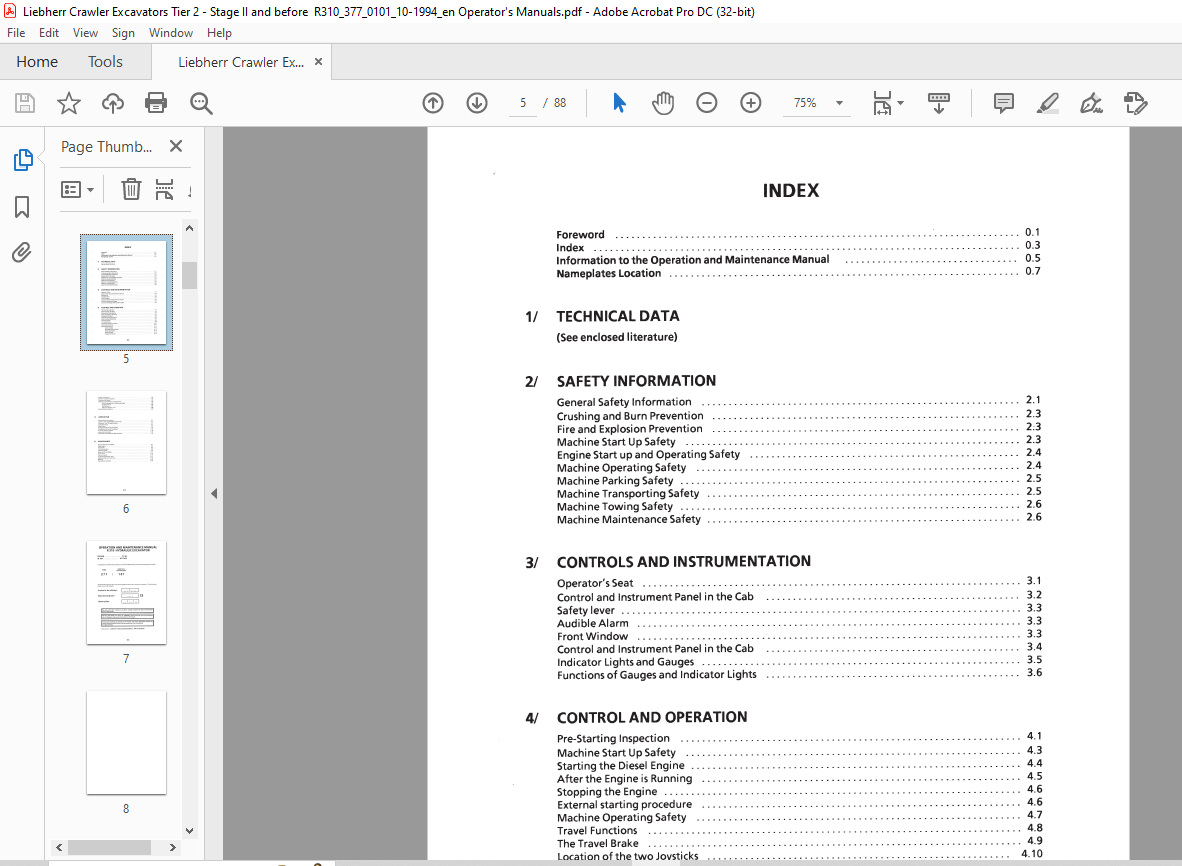
Task: Close the Page Thumbnails panel
Action: [x=176, y=146]
